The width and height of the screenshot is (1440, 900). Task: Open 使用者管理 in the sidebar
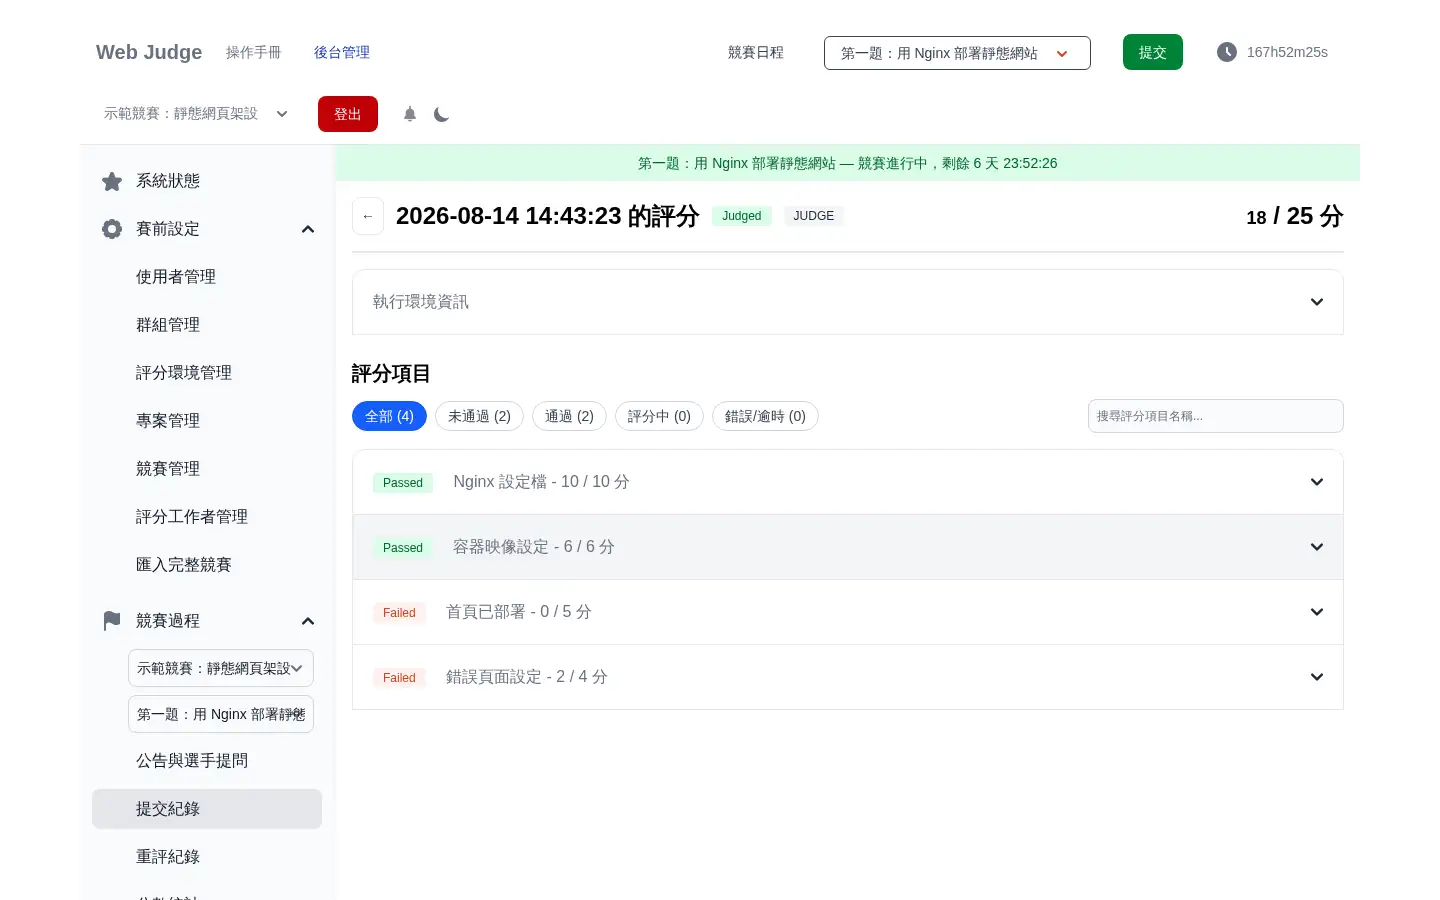(x=207, y=277)
